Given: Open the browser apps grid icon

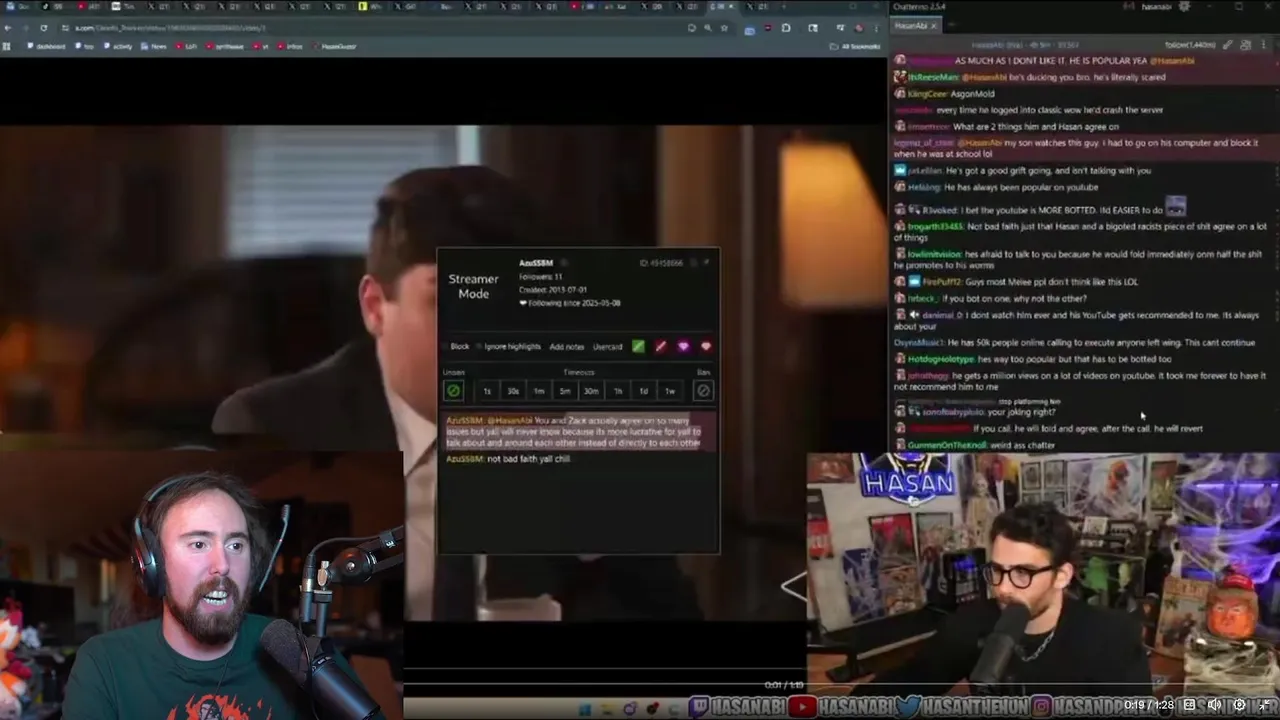Looking at the screenshot, I should pyautogui.click(x=7, y=46).
